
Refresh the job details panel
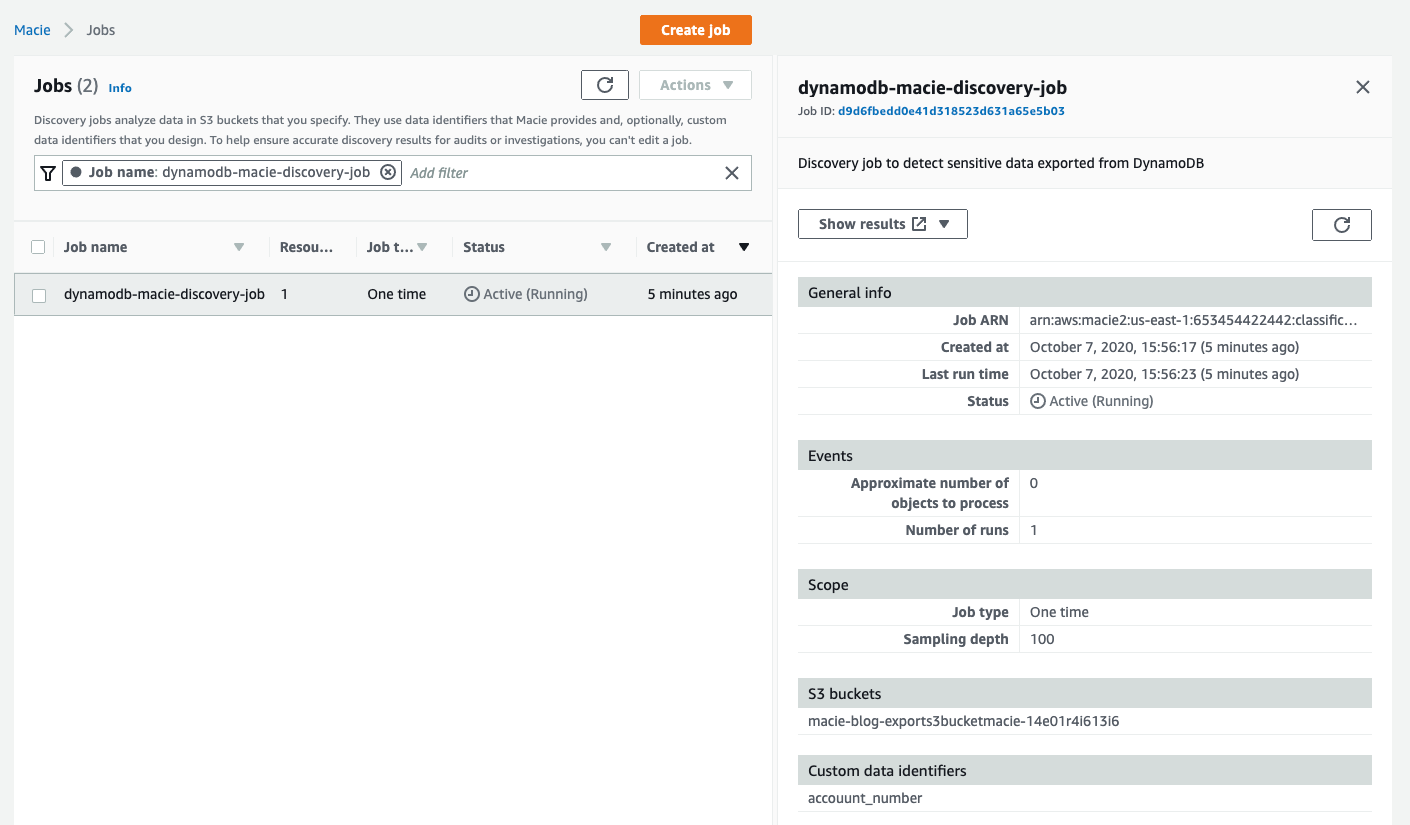[x=1341, y=224]
